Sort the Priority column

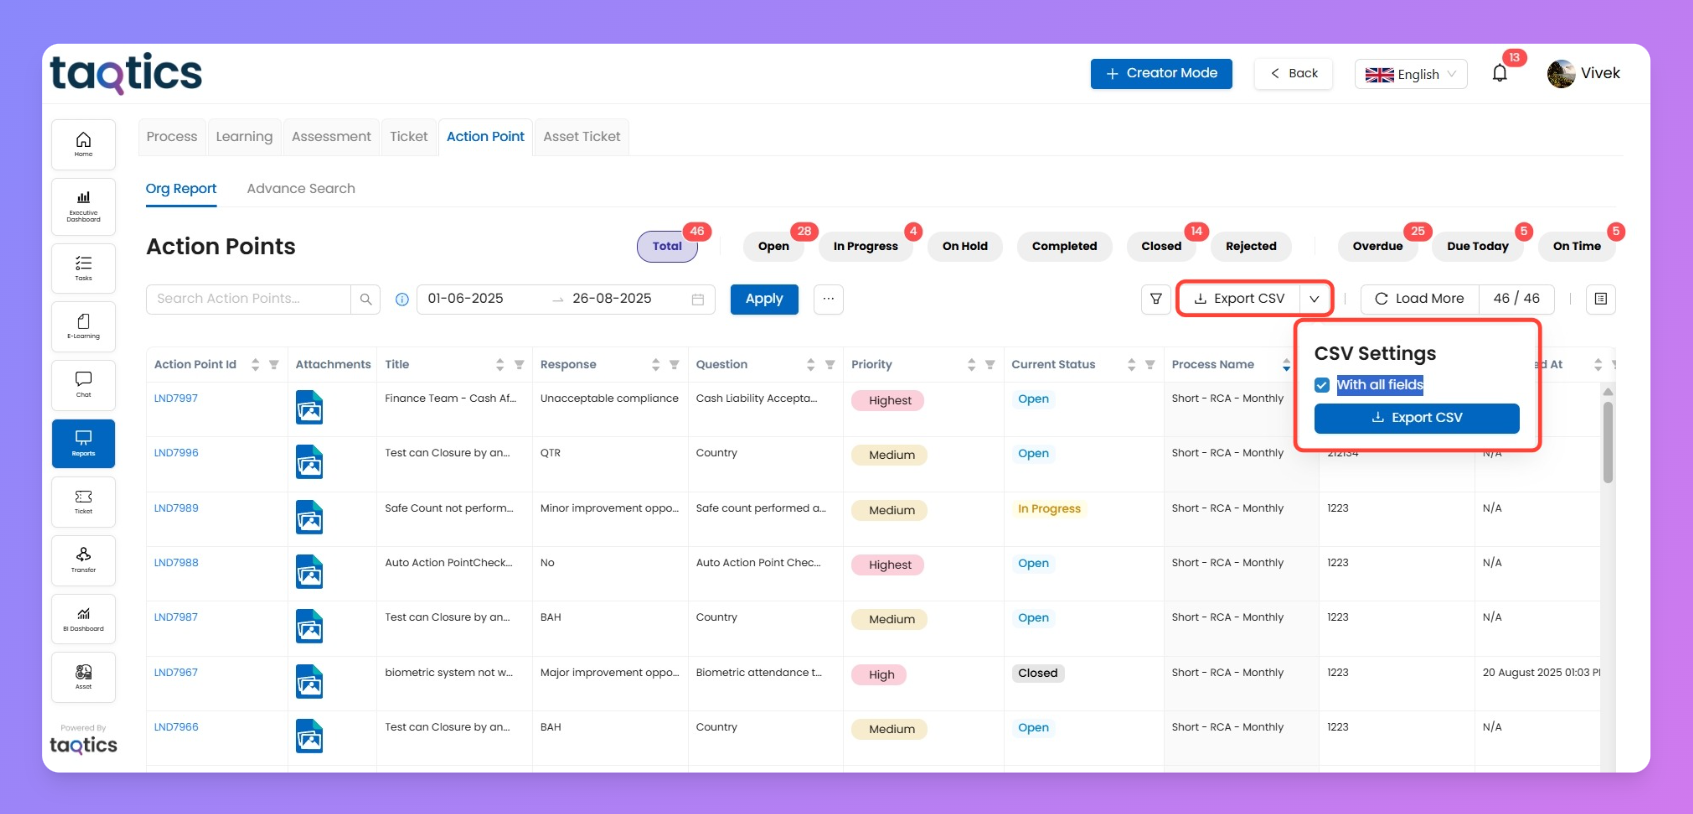pos(972,365)
